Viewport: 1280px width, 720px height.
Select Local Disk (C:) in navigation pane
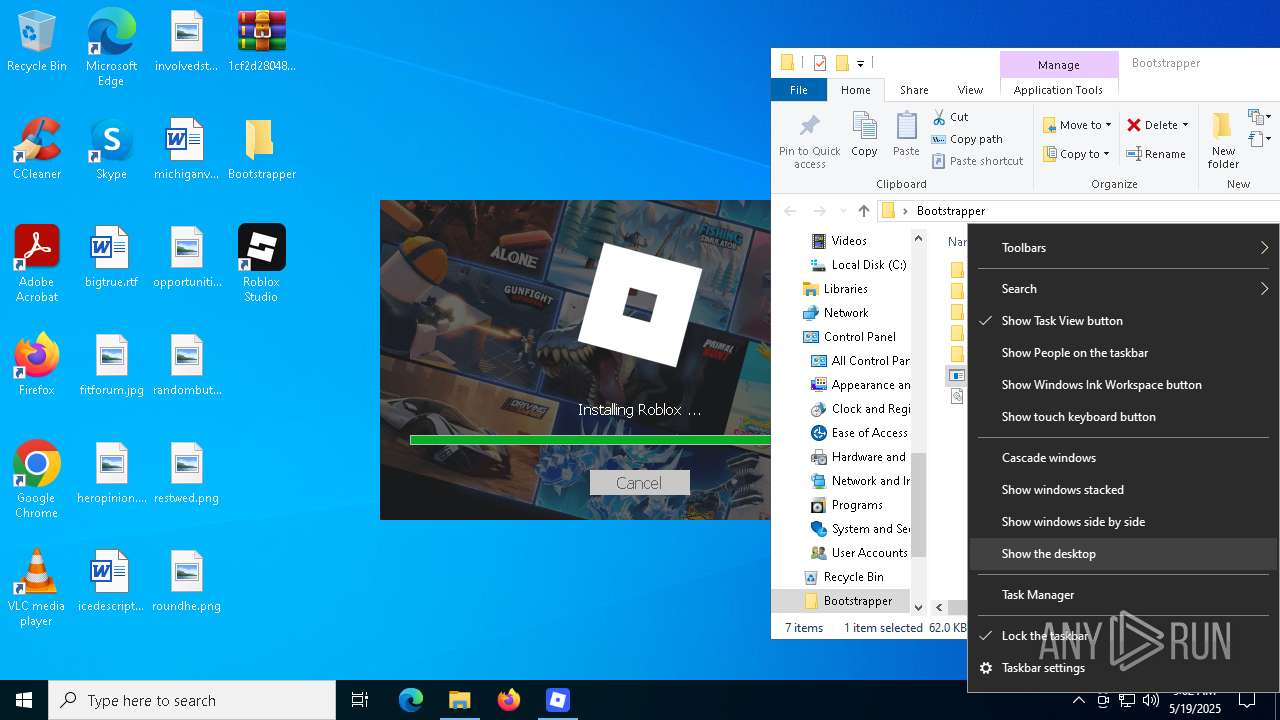(860, 265)
